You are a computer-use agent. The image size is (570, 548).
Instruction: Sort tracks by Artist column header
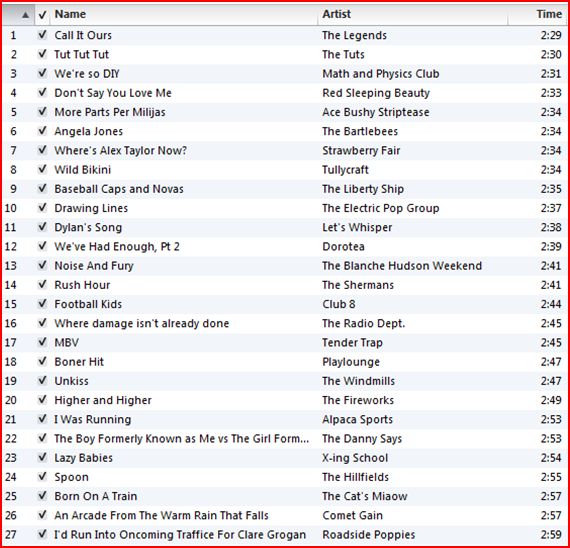point(413,14)
